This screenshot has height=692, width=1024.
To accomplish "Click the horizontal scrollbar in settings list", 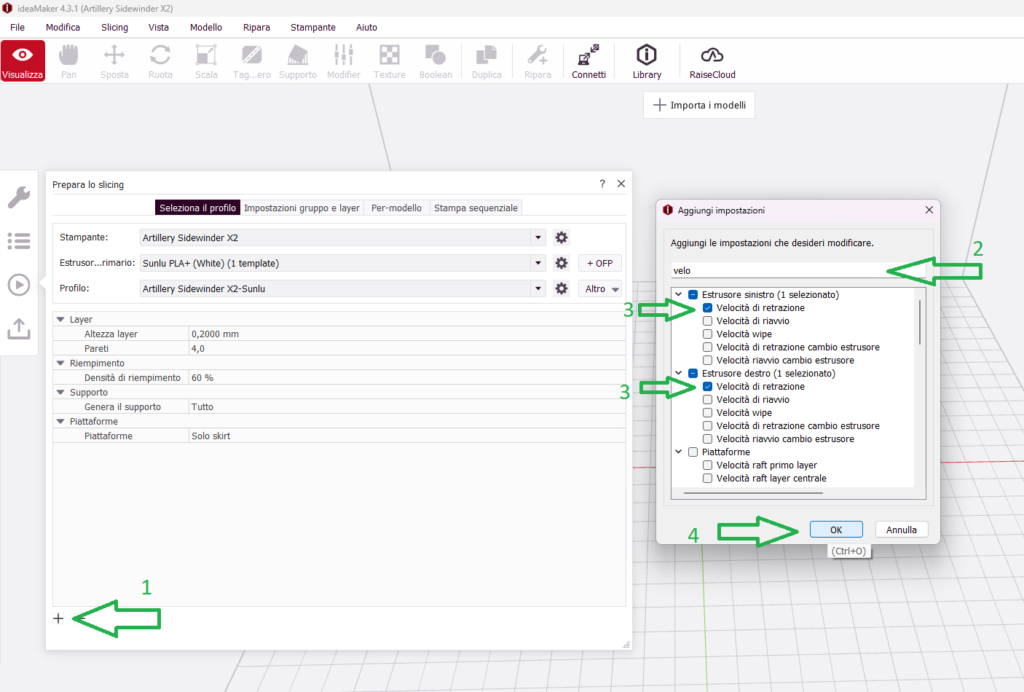I will coord(753,493).
